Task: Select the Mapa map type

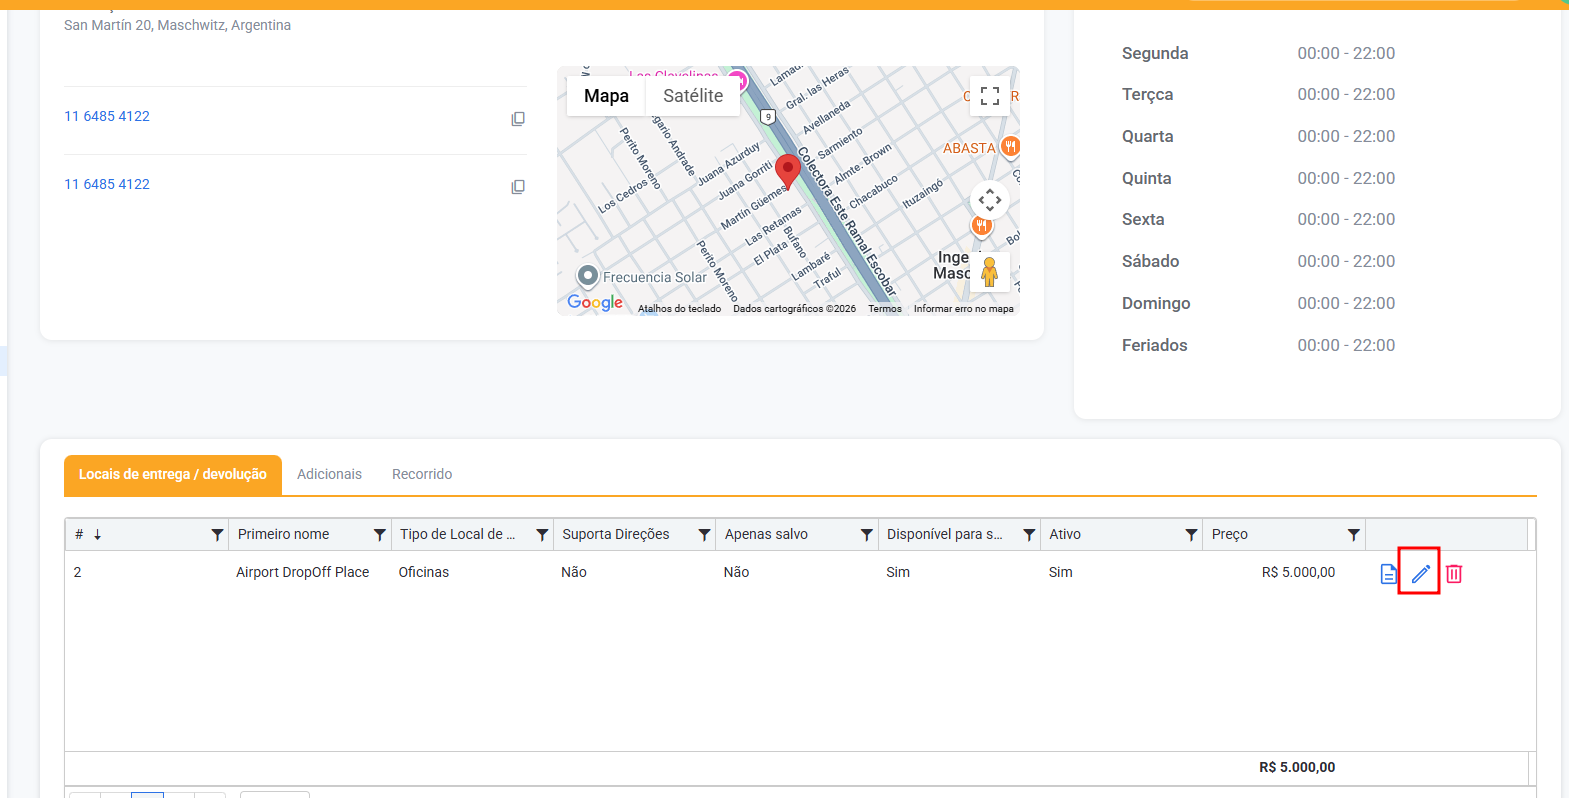Action: click(606, 96)
